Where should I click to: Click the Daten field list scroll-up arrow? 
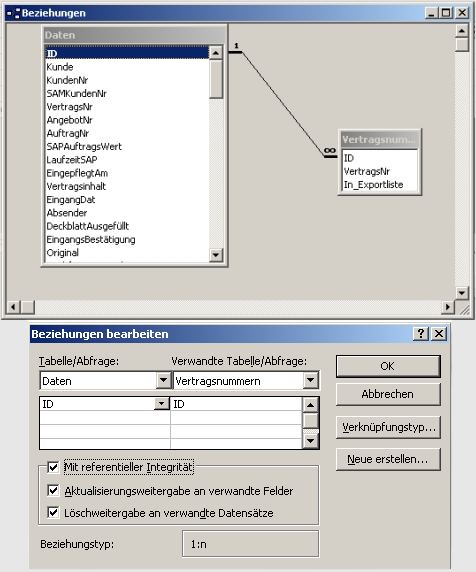[216, 53]
